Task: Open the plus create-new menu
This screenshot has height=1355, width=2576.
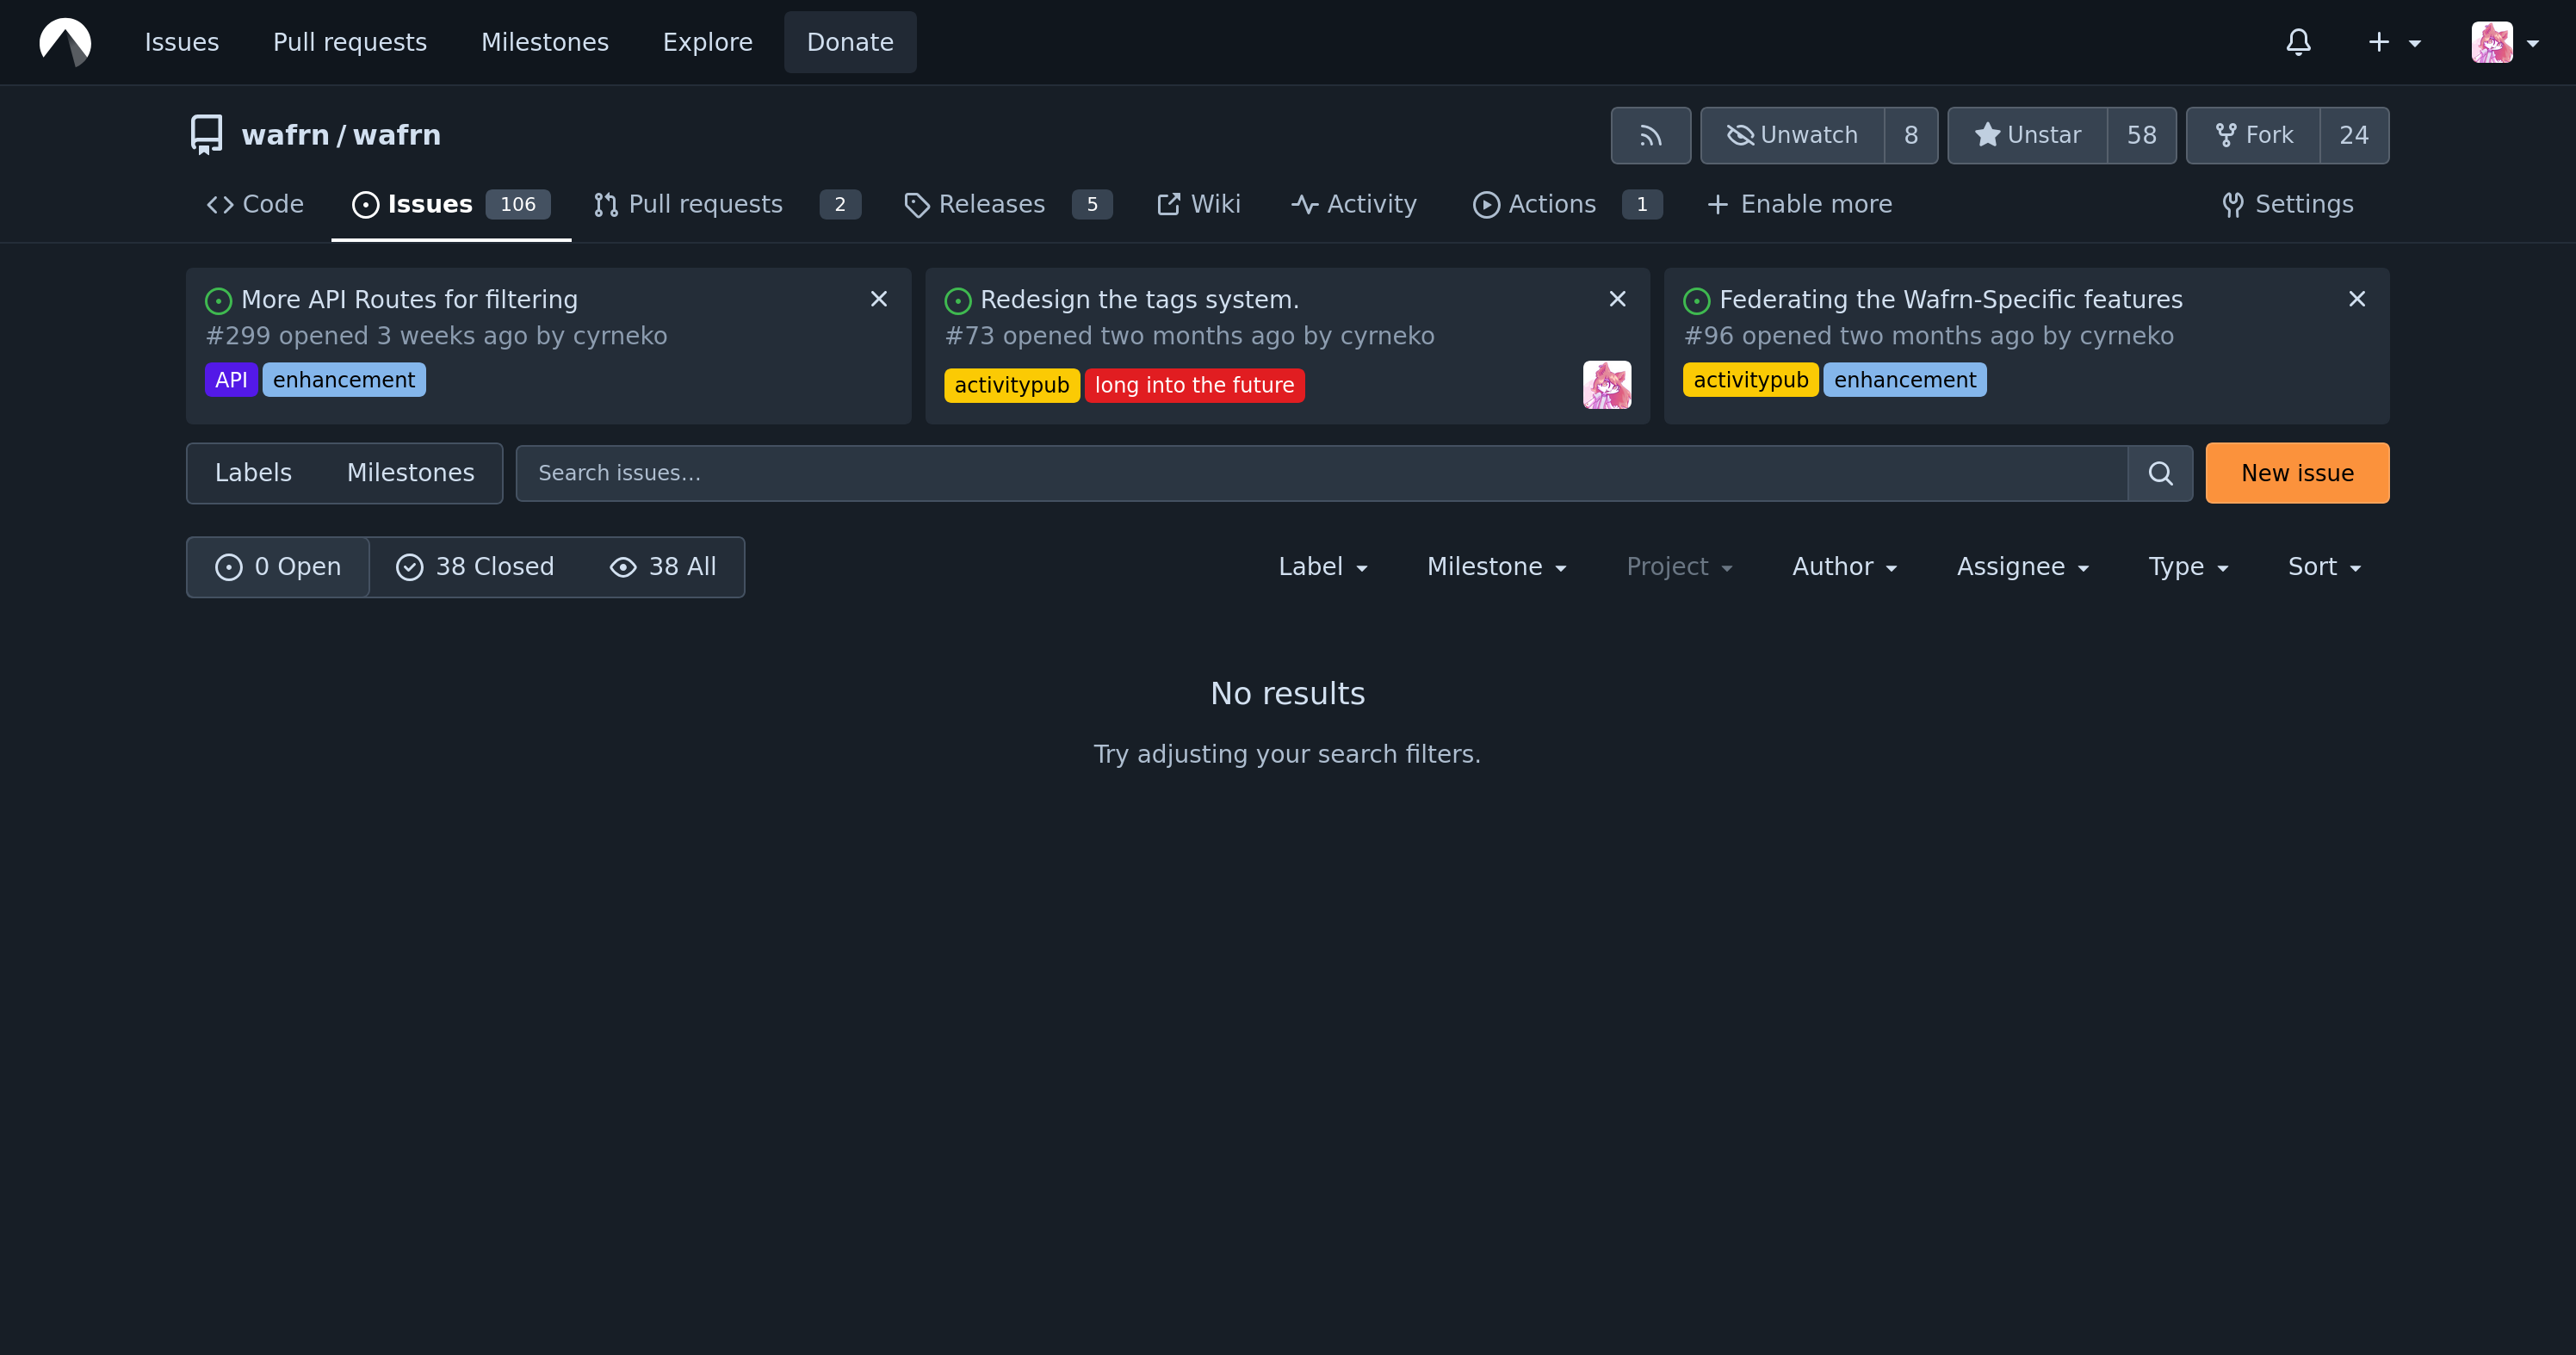Action: (x=2392, y=42)
